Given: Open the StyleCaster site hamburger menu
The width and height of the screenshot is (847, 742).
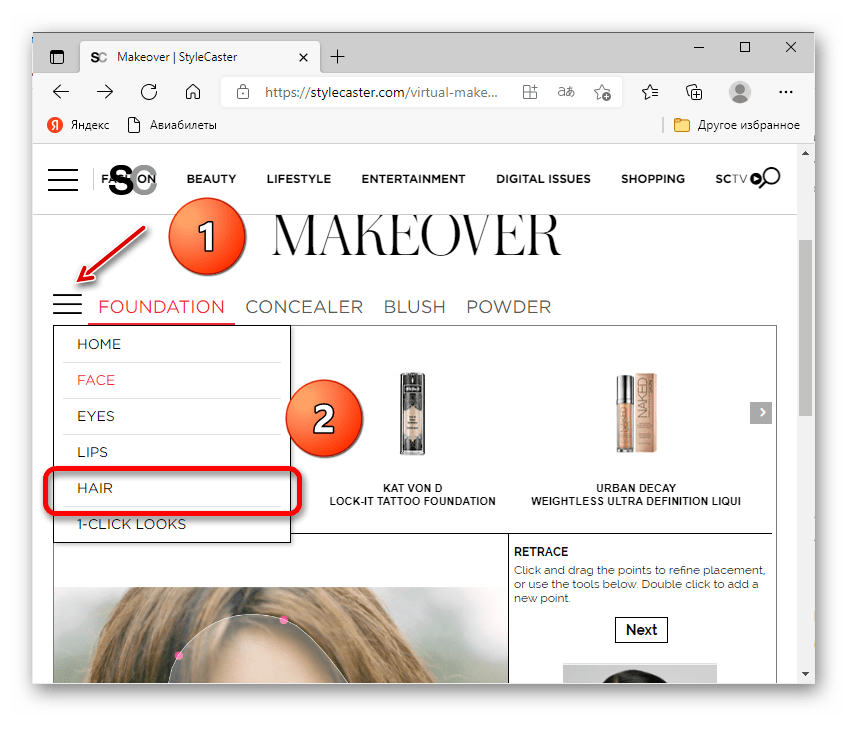Looking at the screenshot, I should 63,180.
